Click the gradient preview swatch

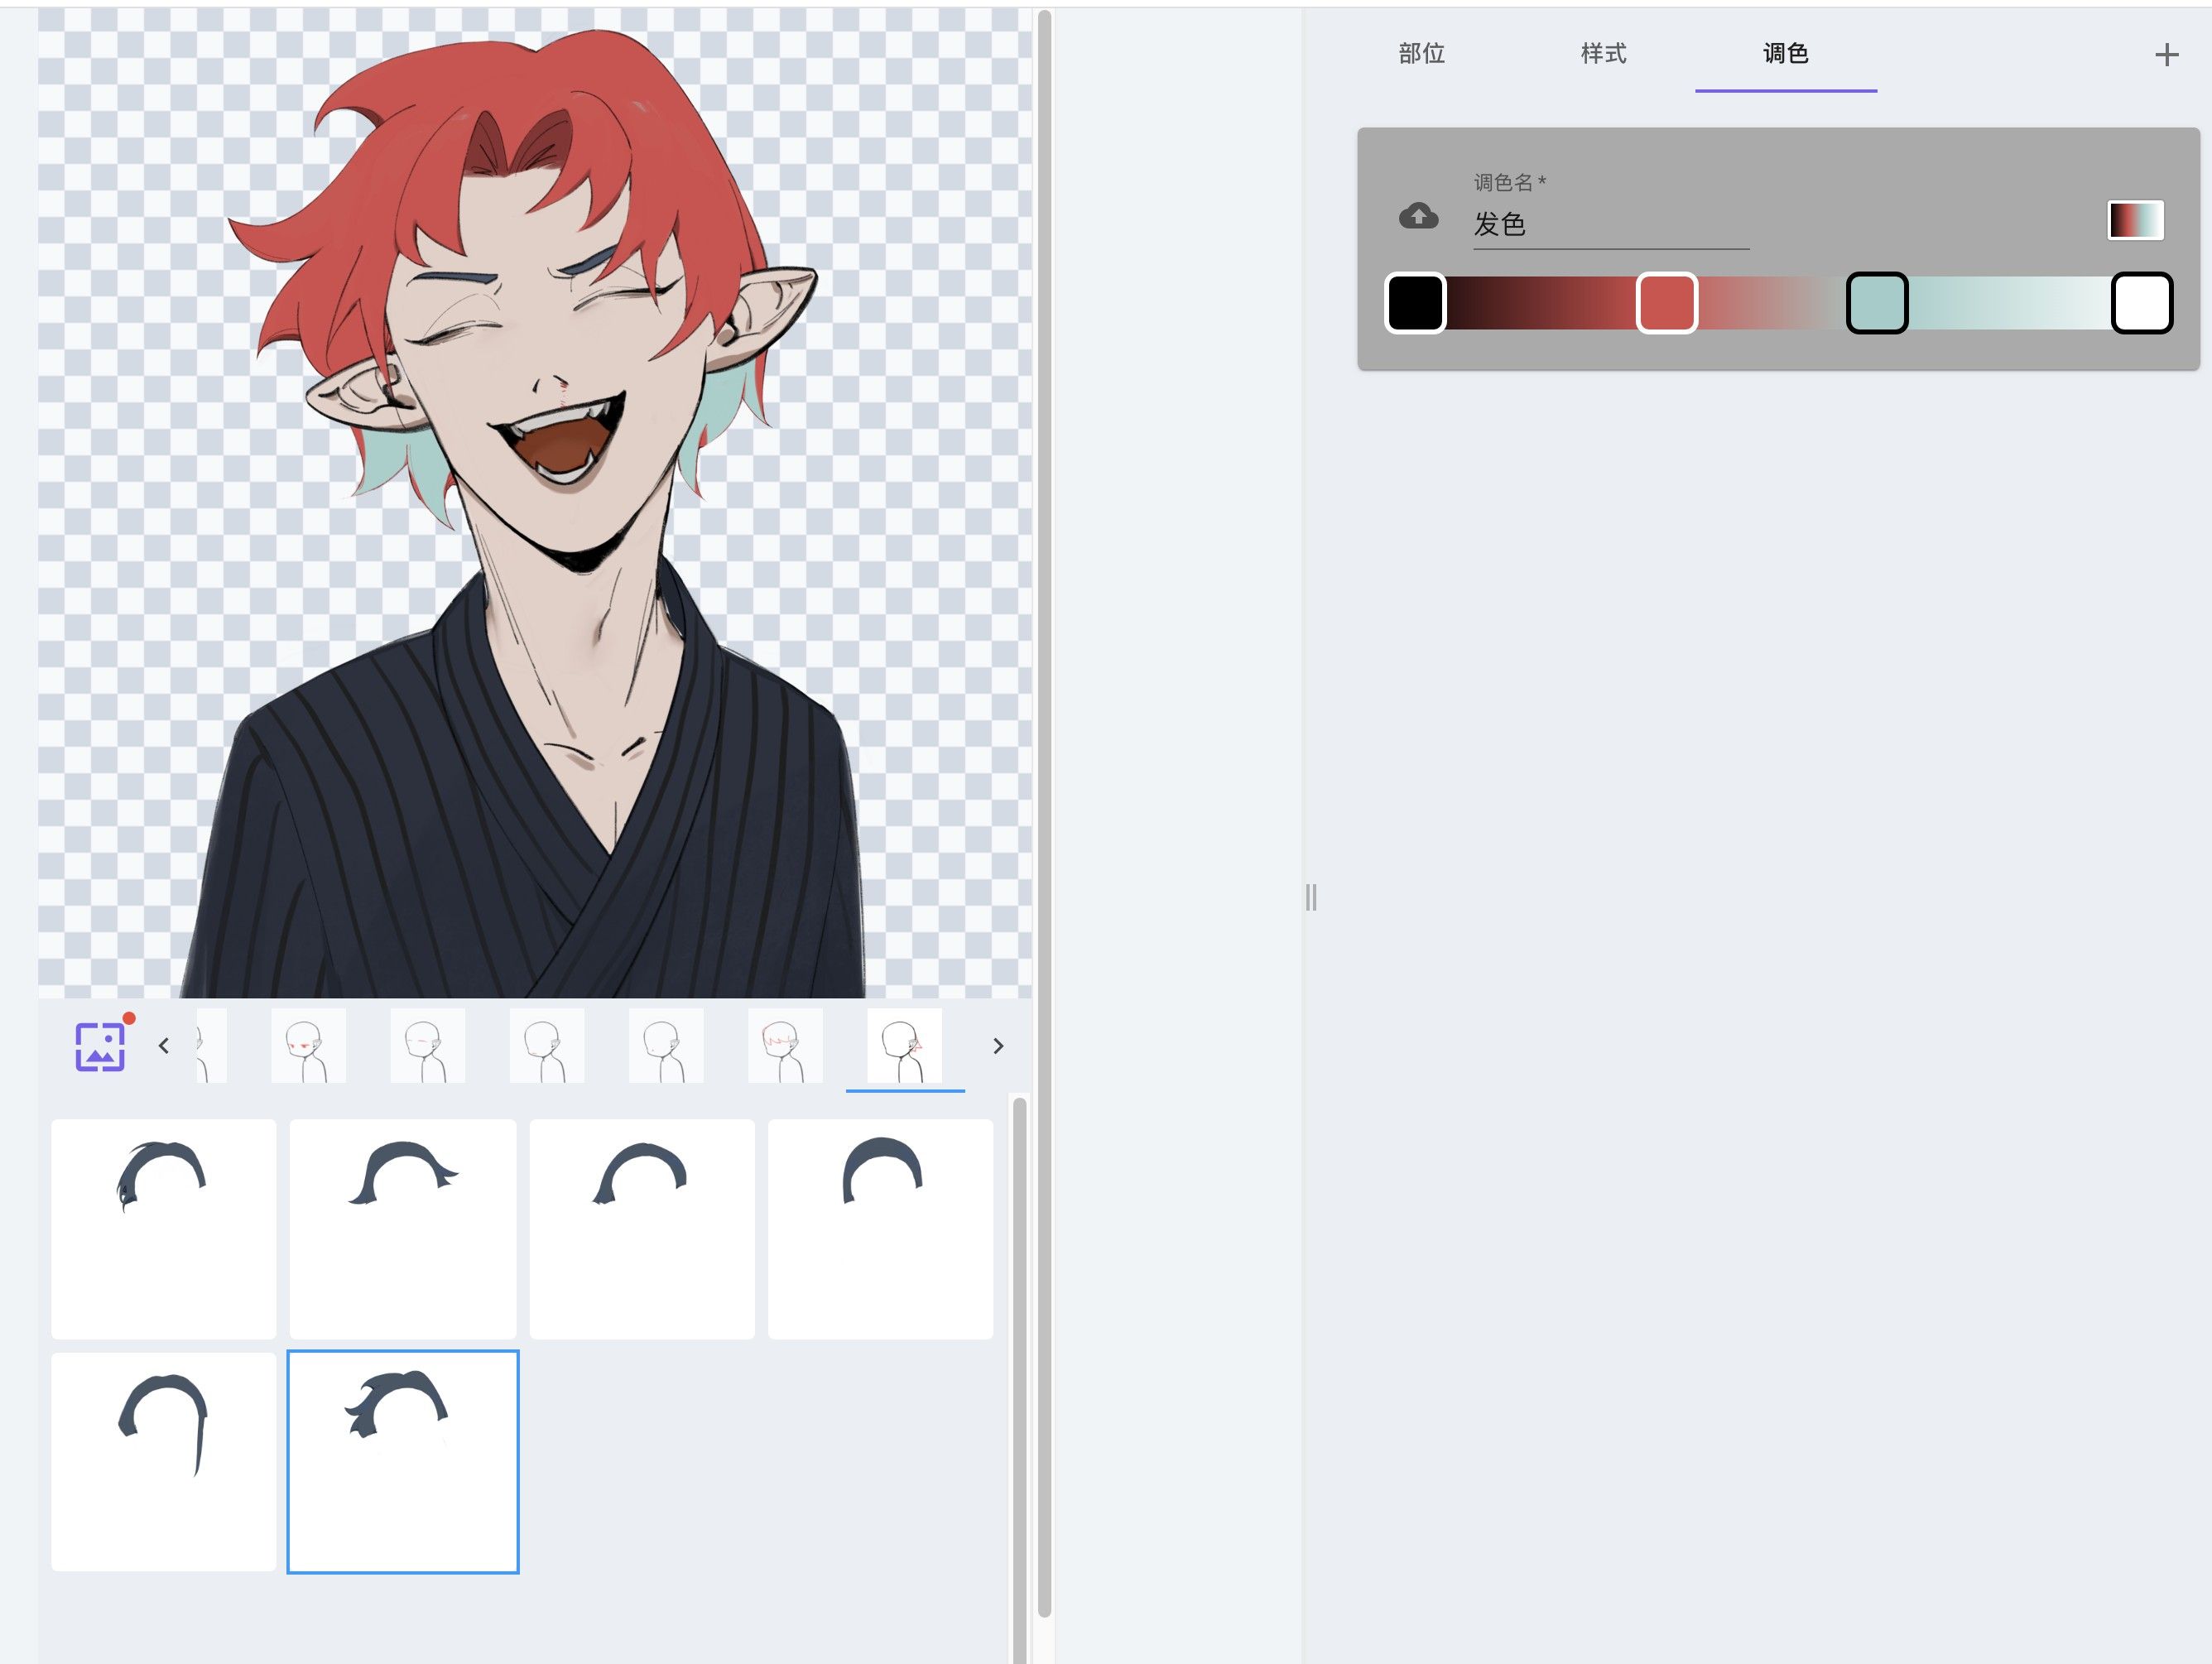tap(2135, 220)
